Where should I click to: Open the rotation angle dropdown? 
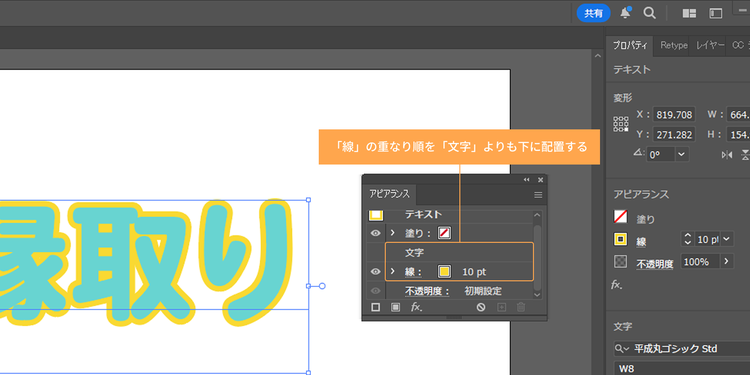(x=682, y=154)
